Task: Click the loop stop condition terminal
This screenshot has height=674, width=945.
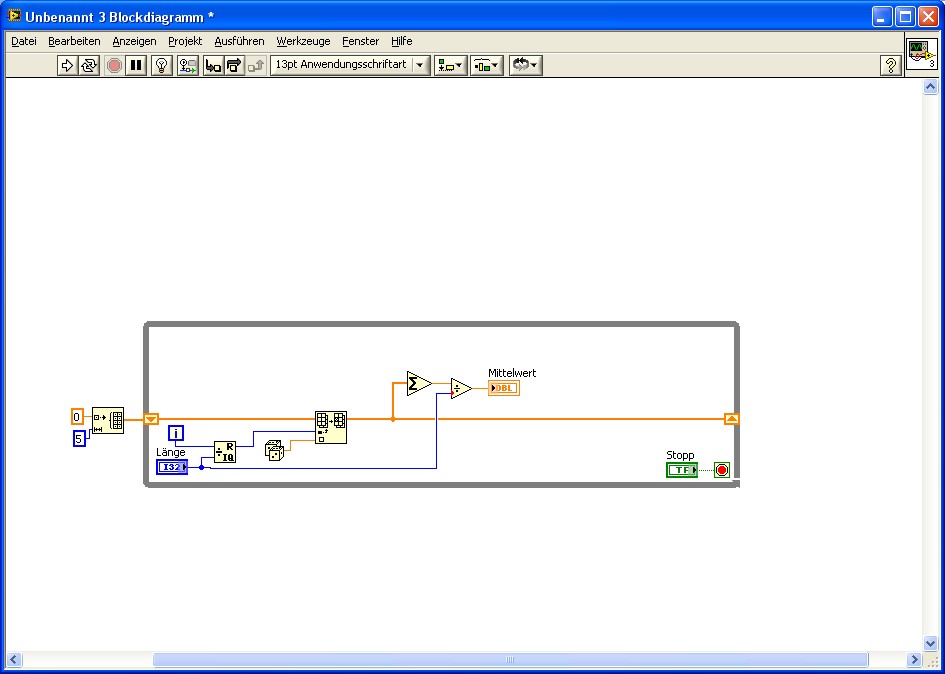Action: (722, 470)
